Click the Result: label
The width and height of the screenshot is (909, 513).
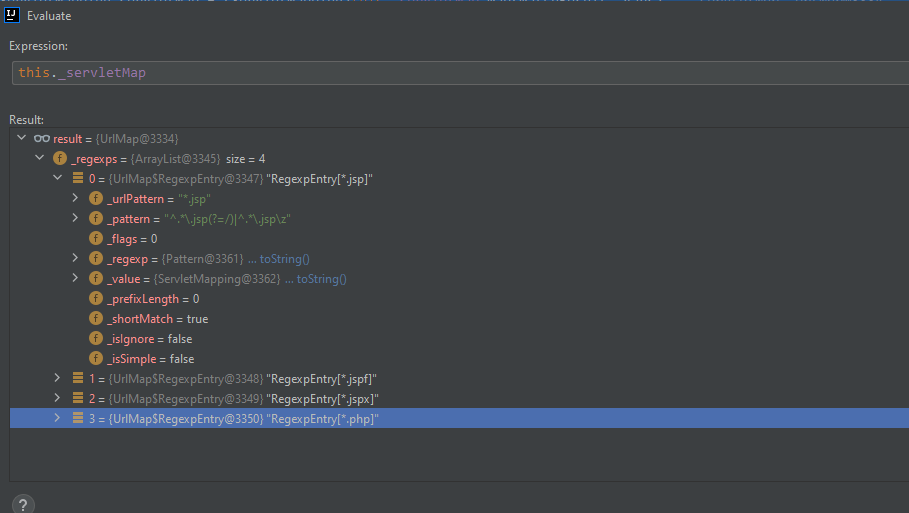pos(26,120)
